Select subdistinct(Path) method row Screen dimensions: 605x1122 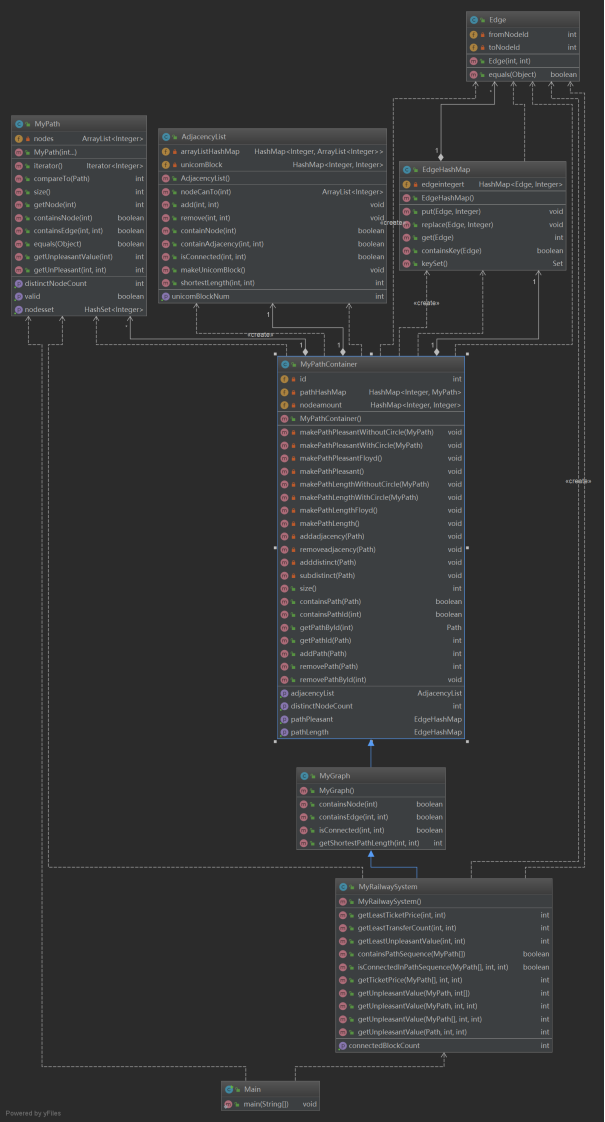(371, 575)
